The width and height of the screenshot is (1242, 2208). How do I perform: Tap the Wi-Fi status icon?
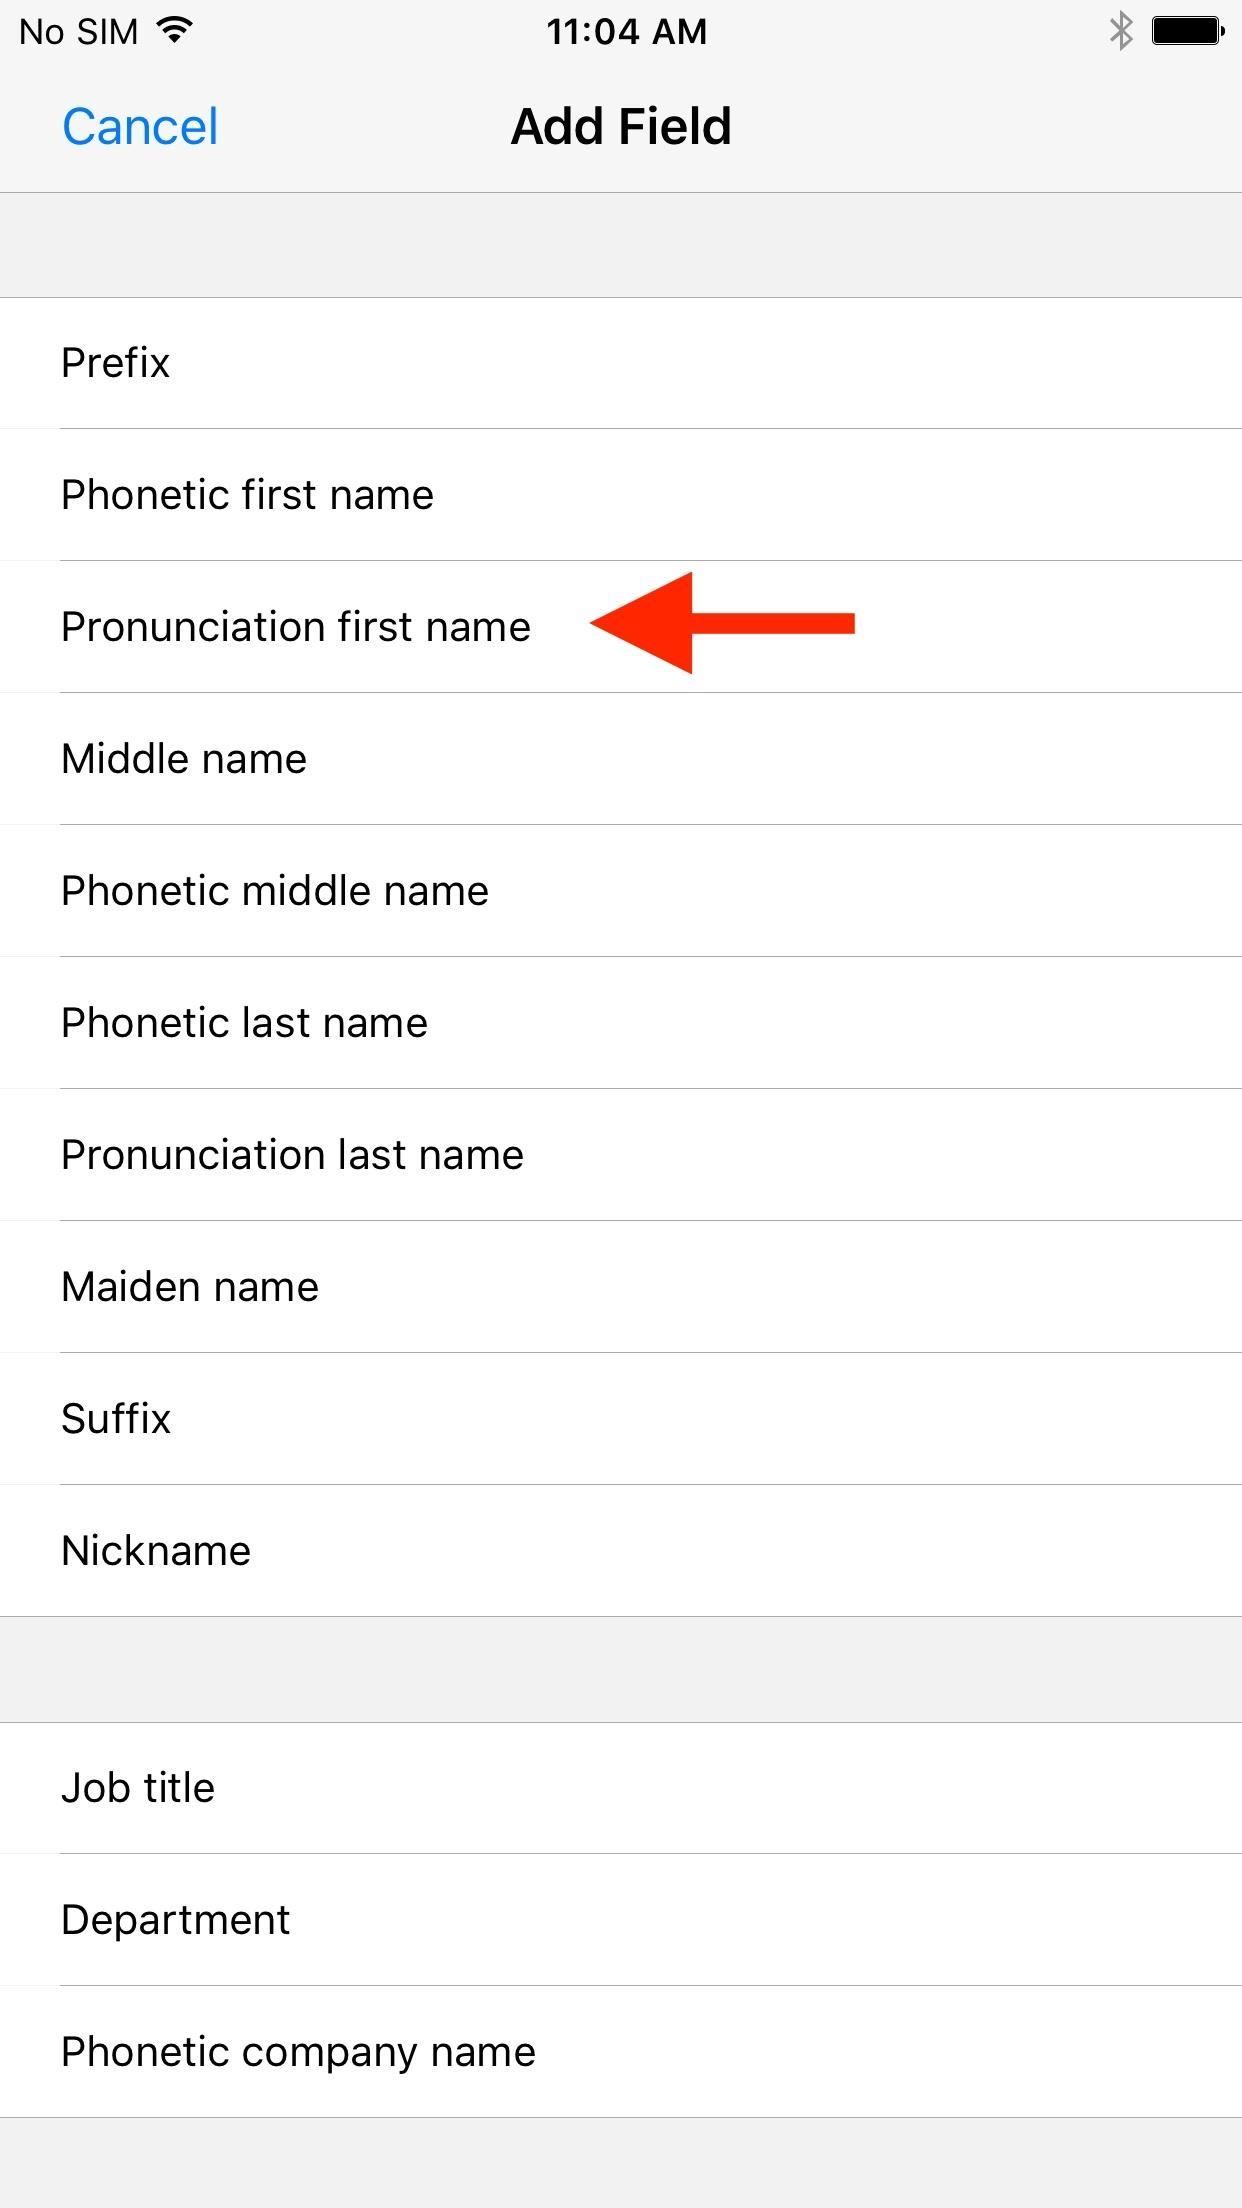coord(175,31)
